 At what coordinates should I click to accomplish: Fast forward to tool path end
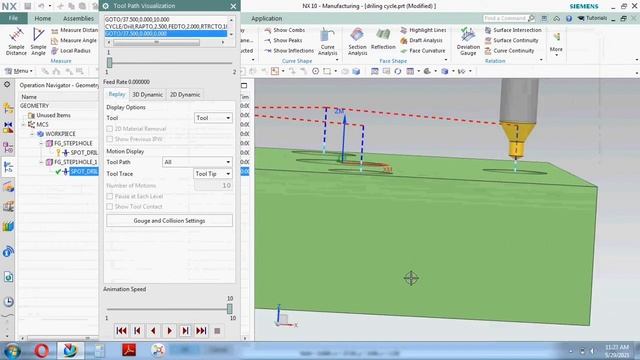point(201,331)
